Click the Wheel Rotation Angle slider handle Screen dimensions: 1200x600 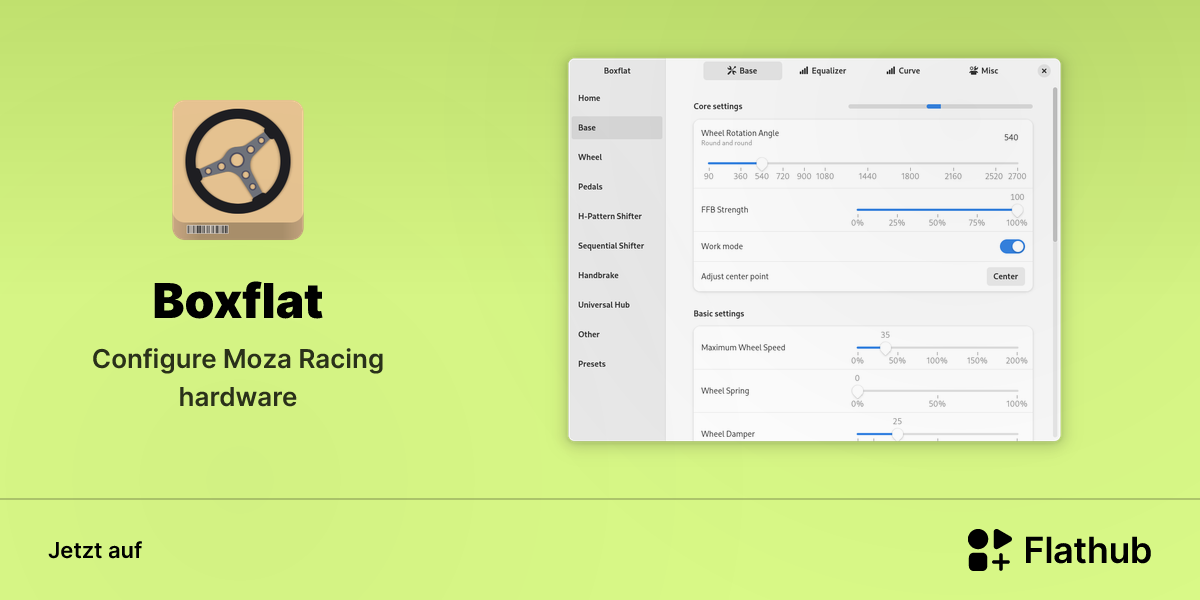(762, 163)
